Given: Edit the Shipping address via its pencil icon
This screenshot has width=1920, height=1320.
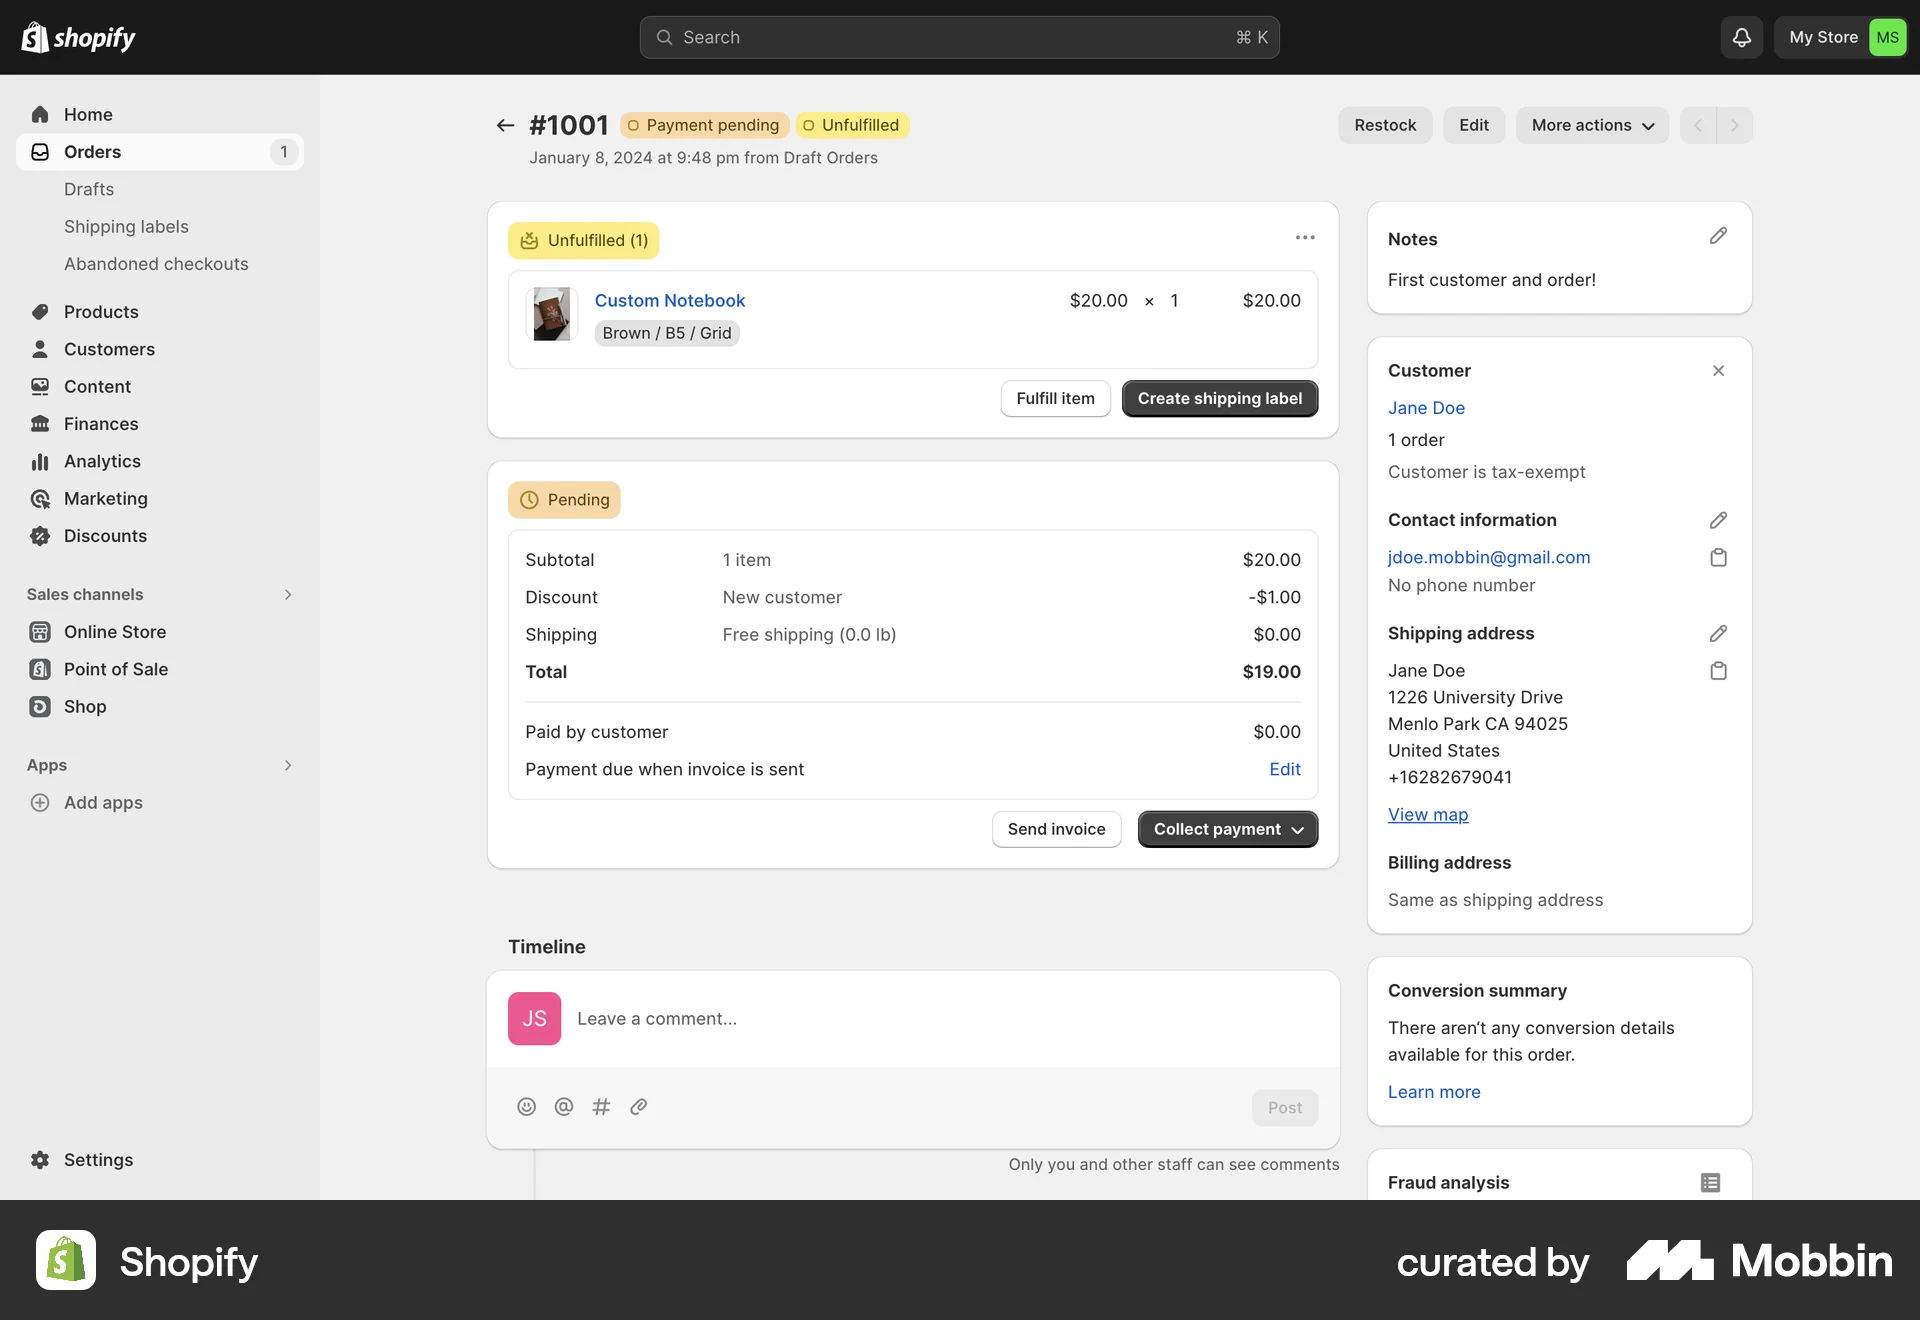Looking at the screenshot, I should 1718,632.
